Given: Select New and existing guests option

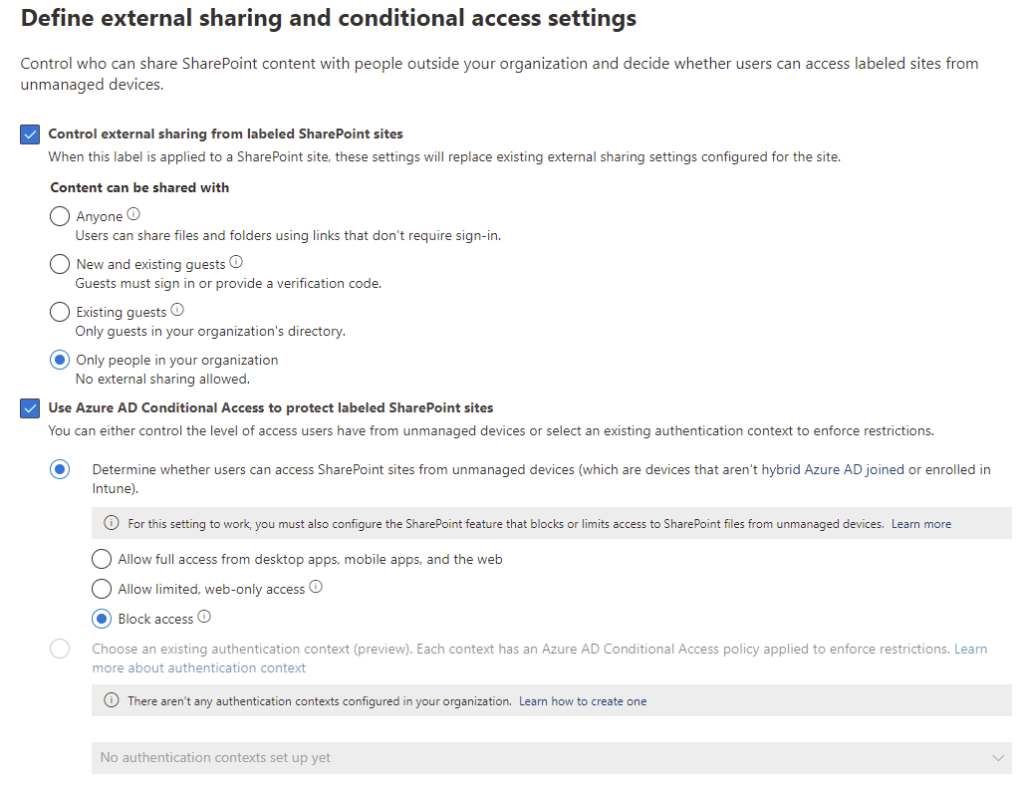Looking at the screenshot, I should pyautogui.click(x=60, y=264).
